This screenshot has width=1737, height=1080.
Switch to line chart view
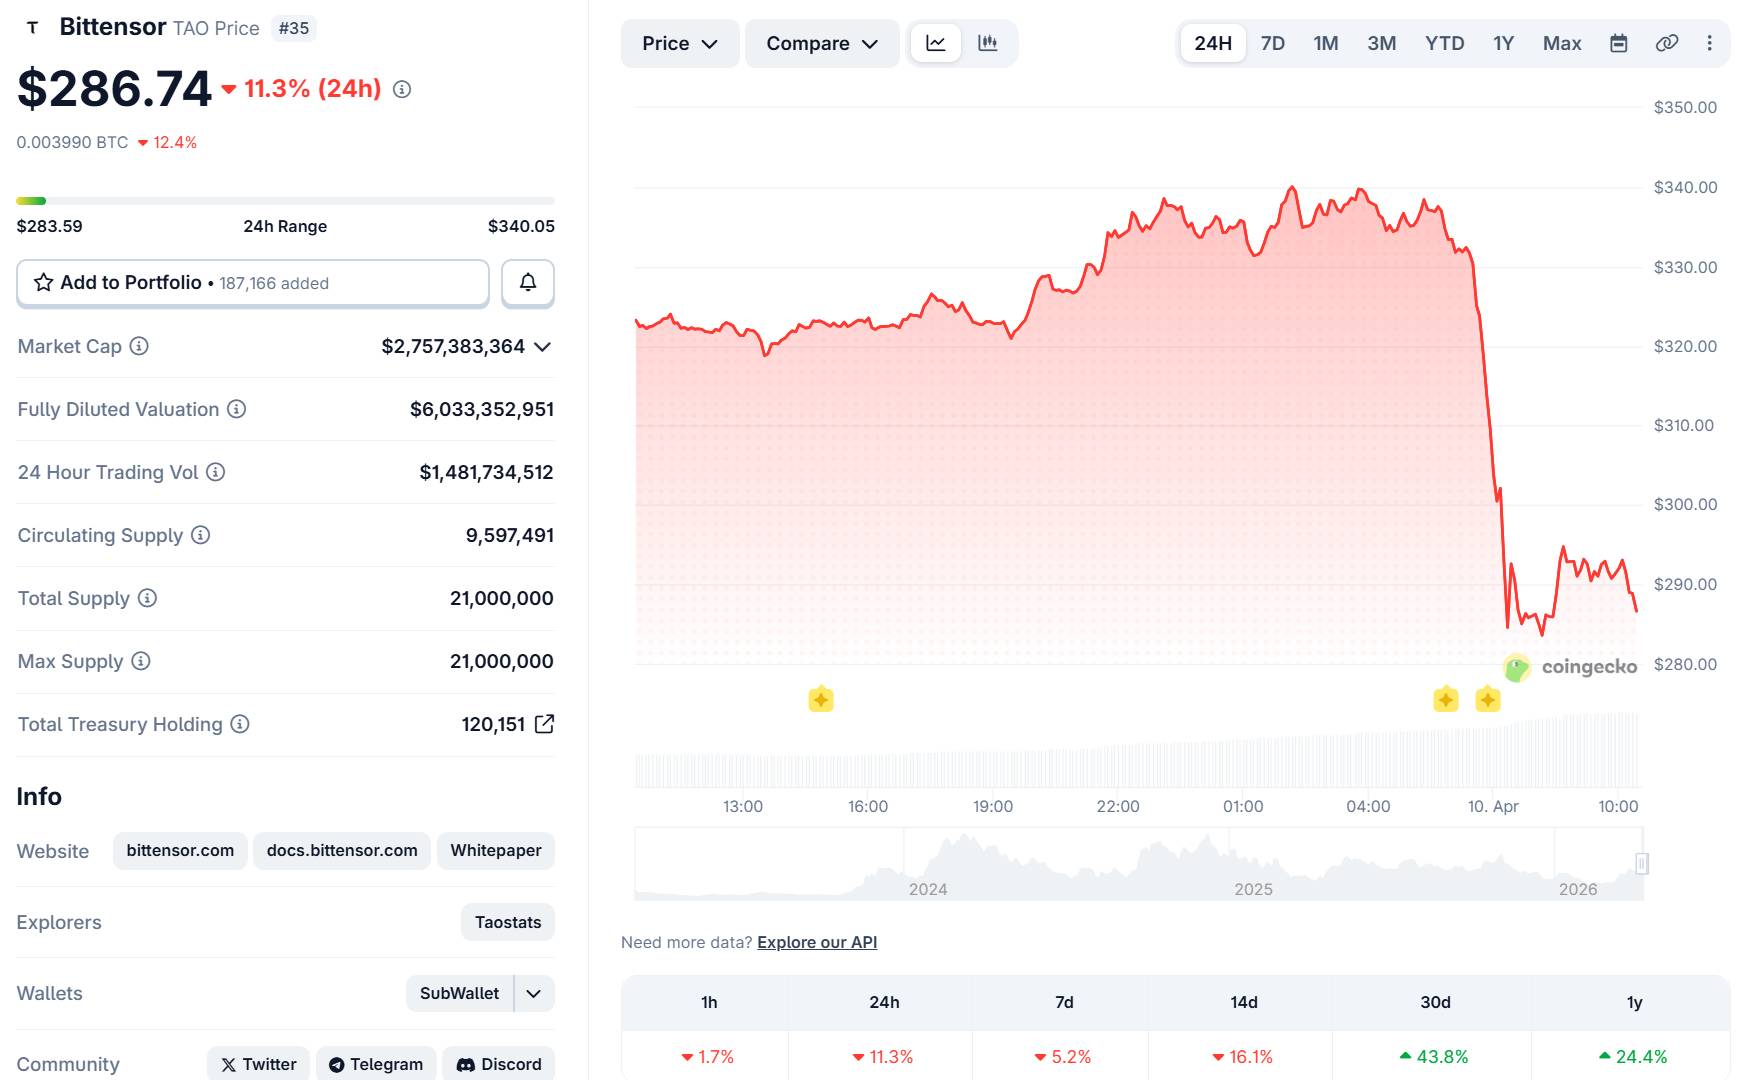(x=936, y=43)
